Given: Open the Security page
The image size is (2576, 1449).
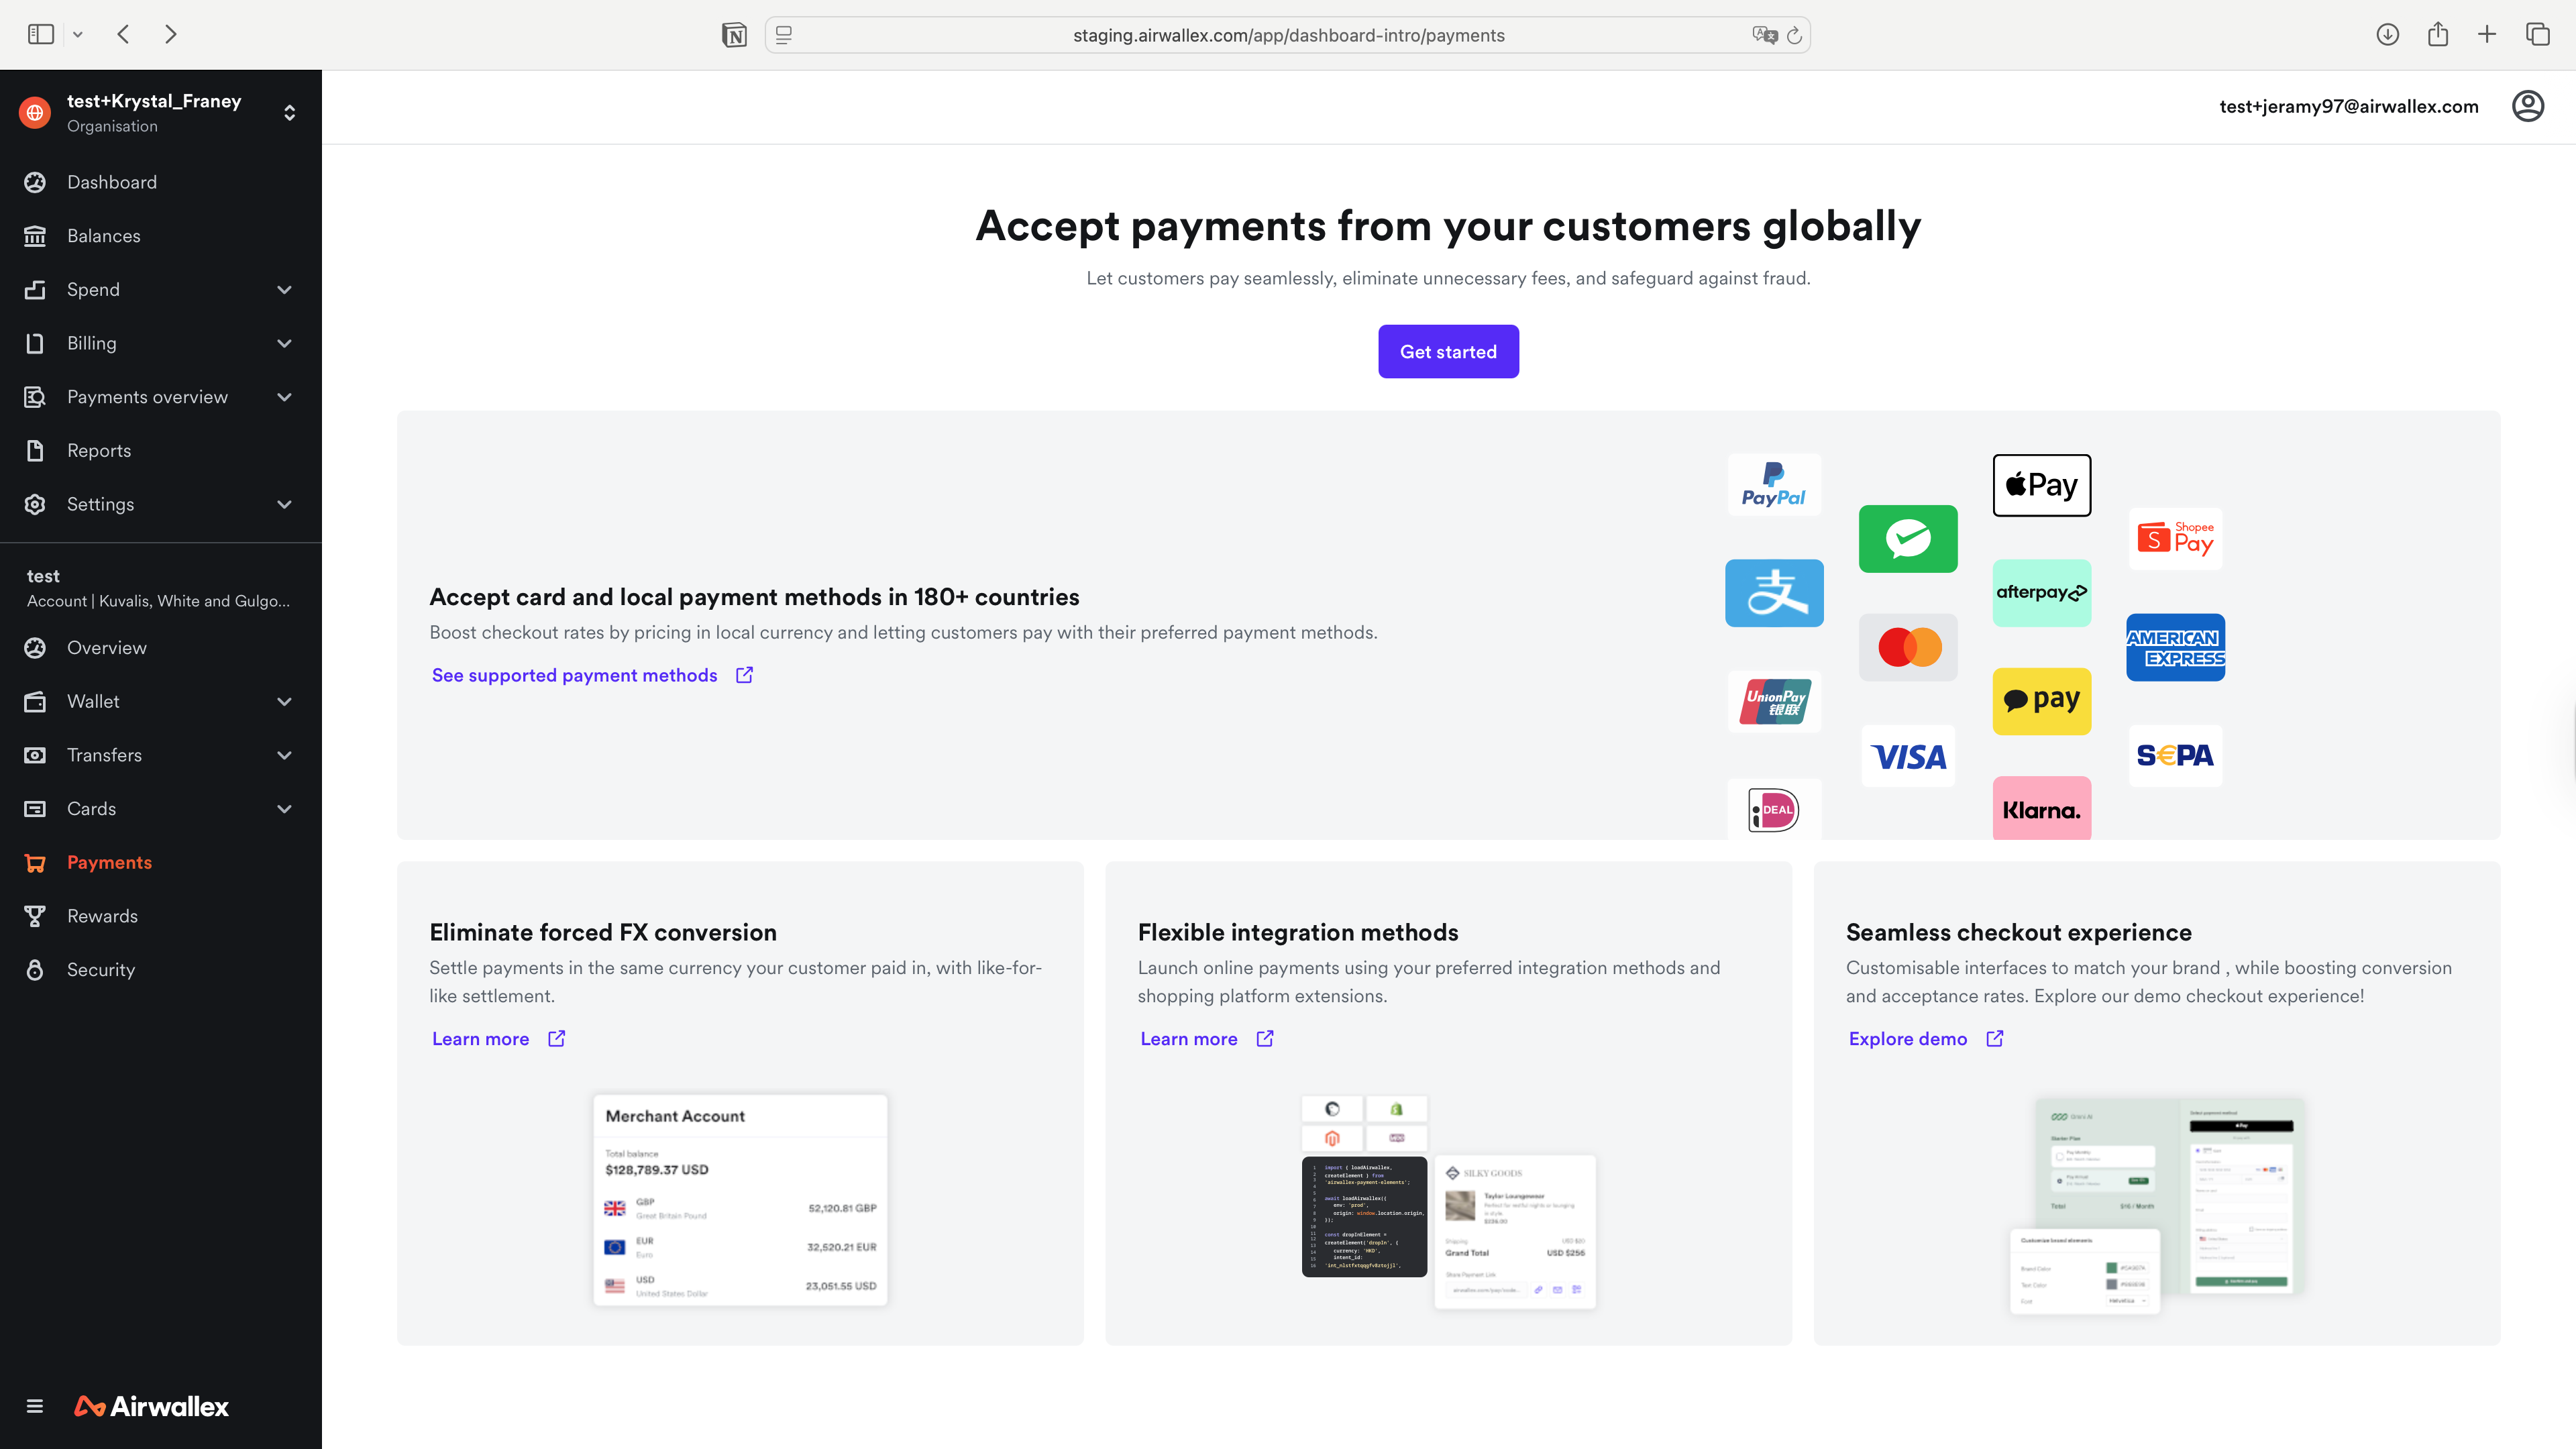Looking at the screenshot, I should [x=100, y=970].
